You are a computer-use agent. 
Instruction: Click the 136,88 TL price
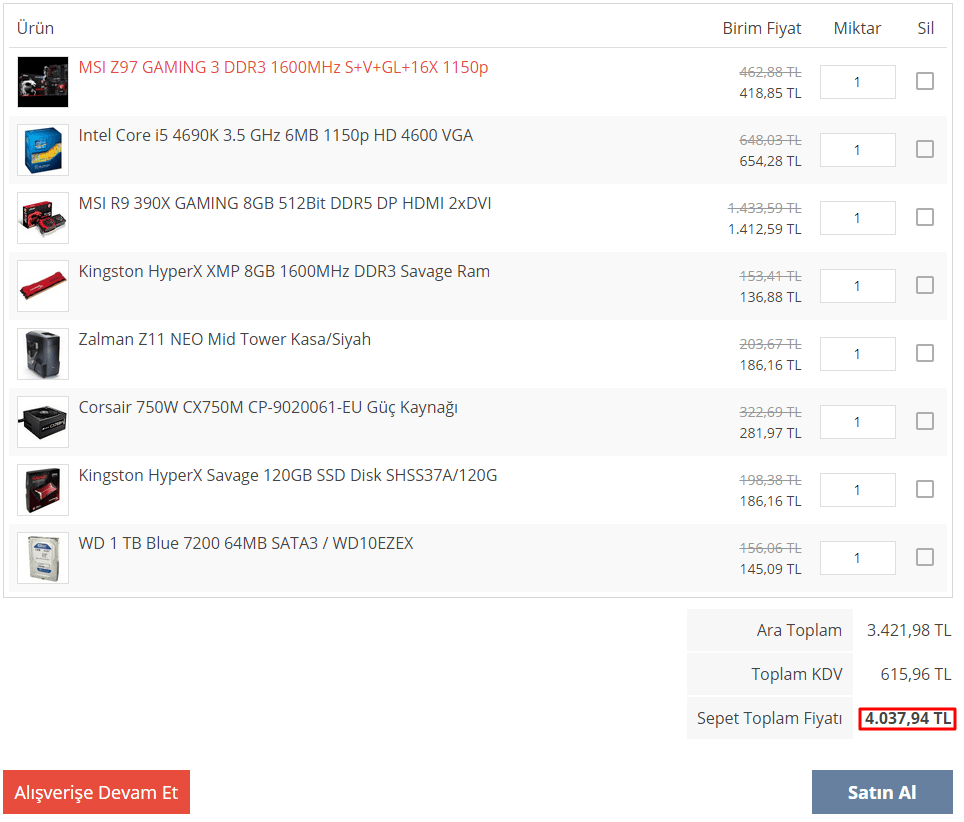point(770,298)
